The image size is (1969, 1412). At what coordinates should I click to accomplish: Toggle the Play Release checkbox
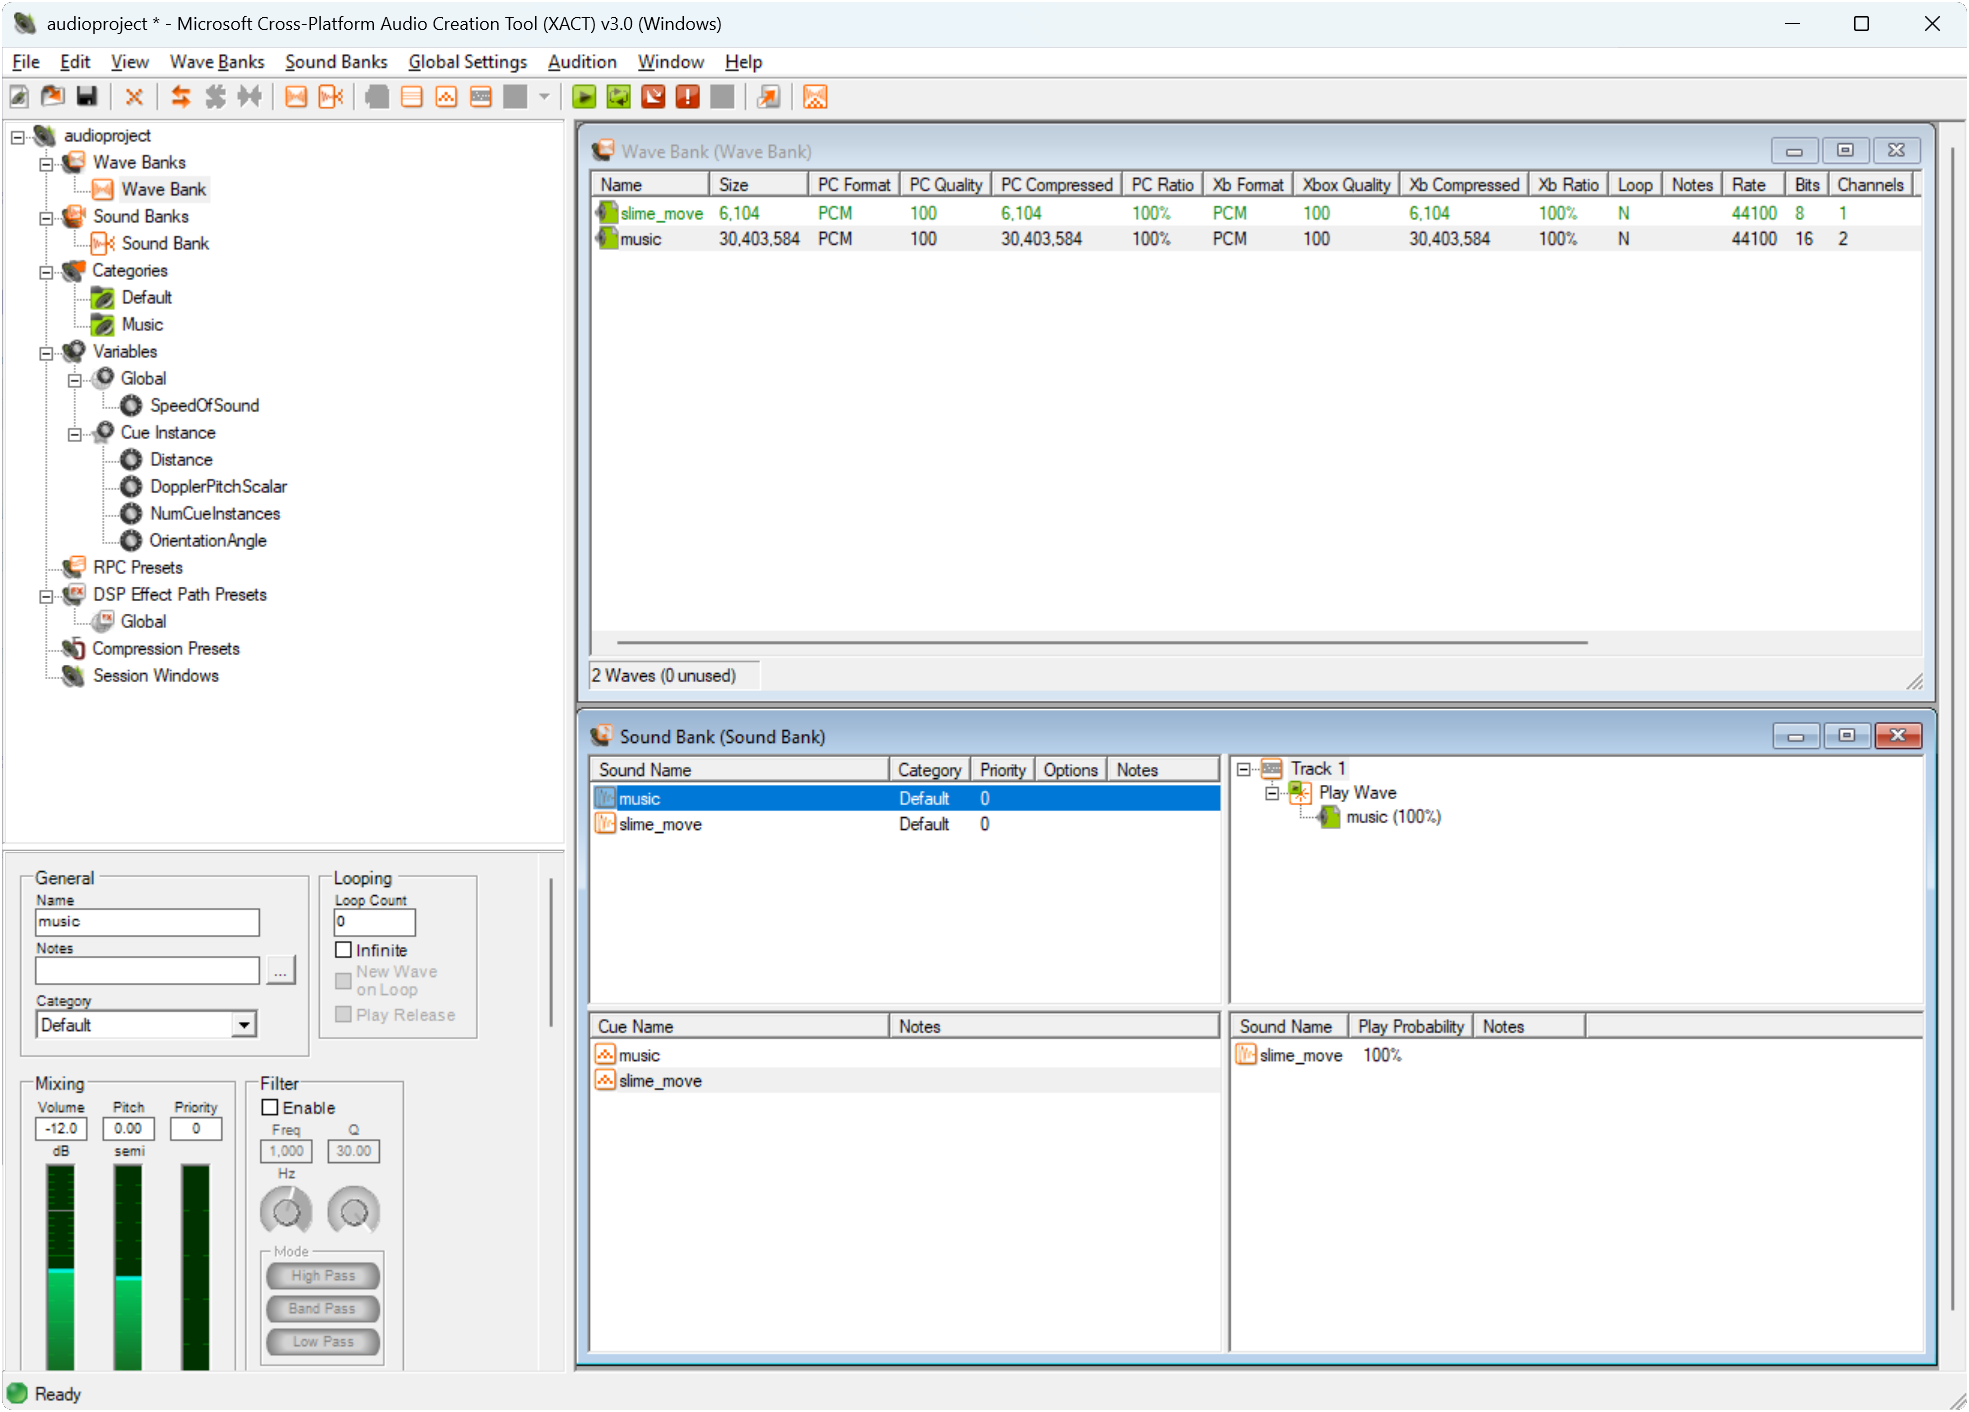[x=343, y=1014]
